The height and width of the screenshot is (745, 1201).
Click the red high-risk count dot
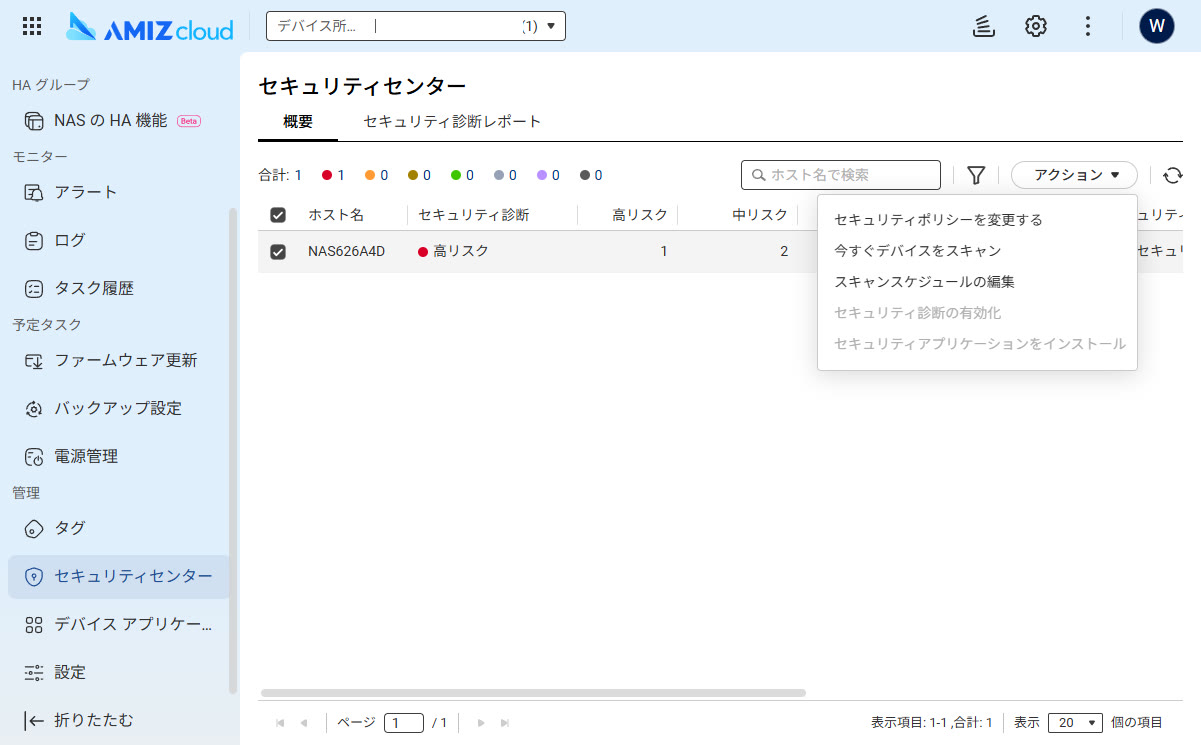click(327, 175)
